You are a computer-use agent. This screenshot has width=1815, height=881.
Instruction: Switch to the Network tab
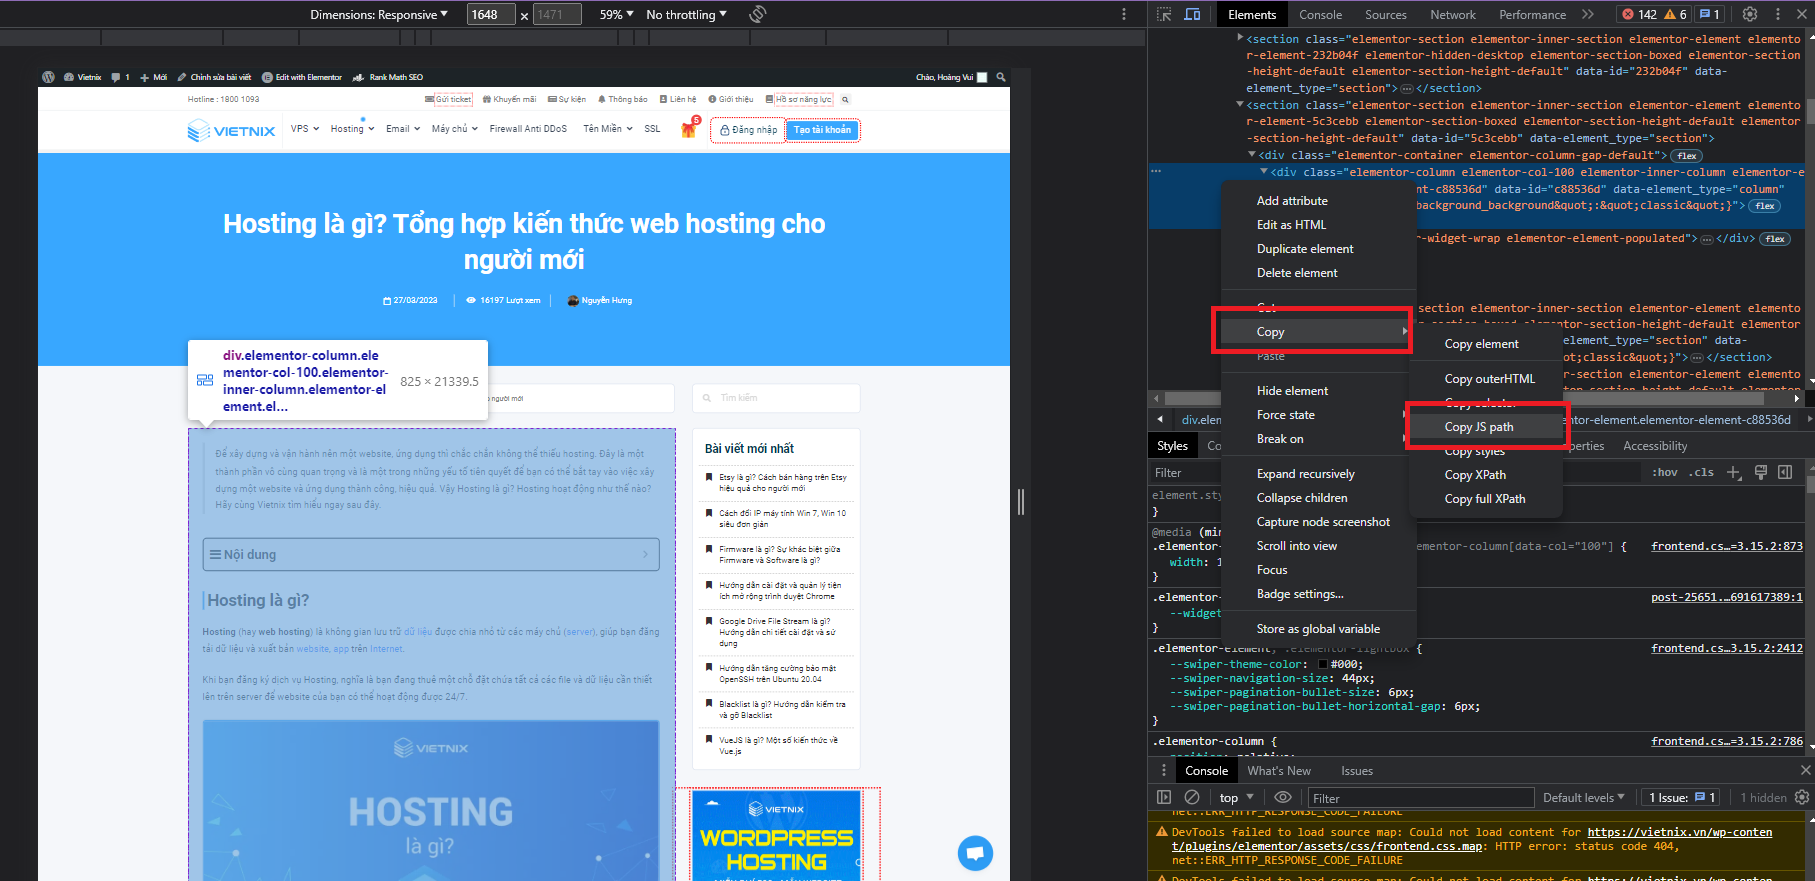[1452, 14]
